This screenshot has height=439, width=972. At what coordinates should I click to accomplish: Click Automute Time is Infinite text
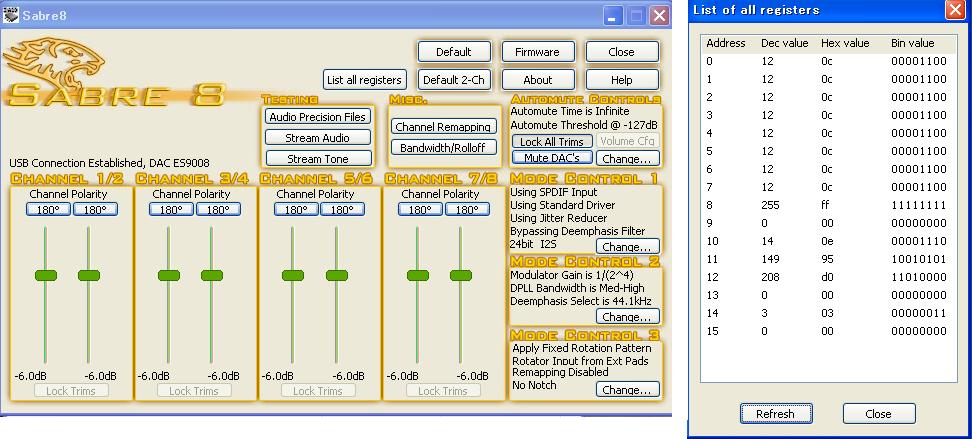coord(569,111)
